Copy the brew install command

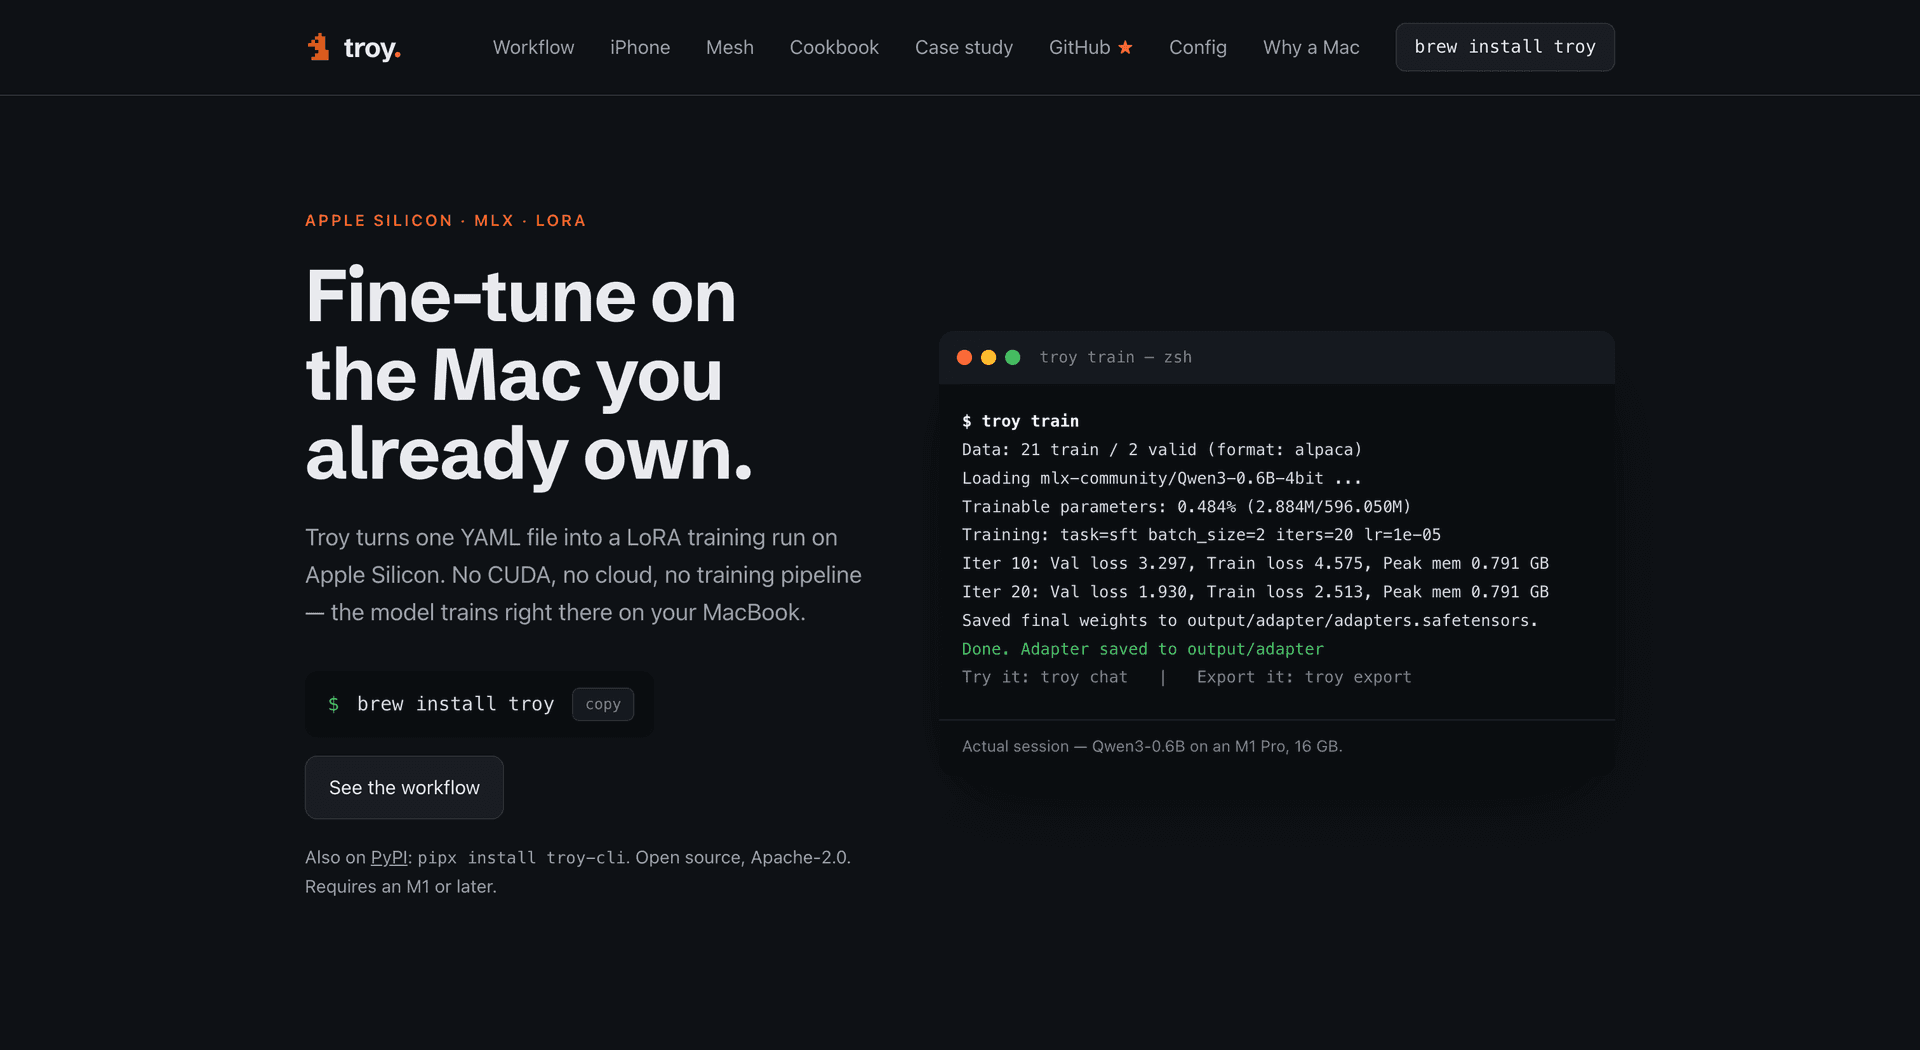coord(603,704)
